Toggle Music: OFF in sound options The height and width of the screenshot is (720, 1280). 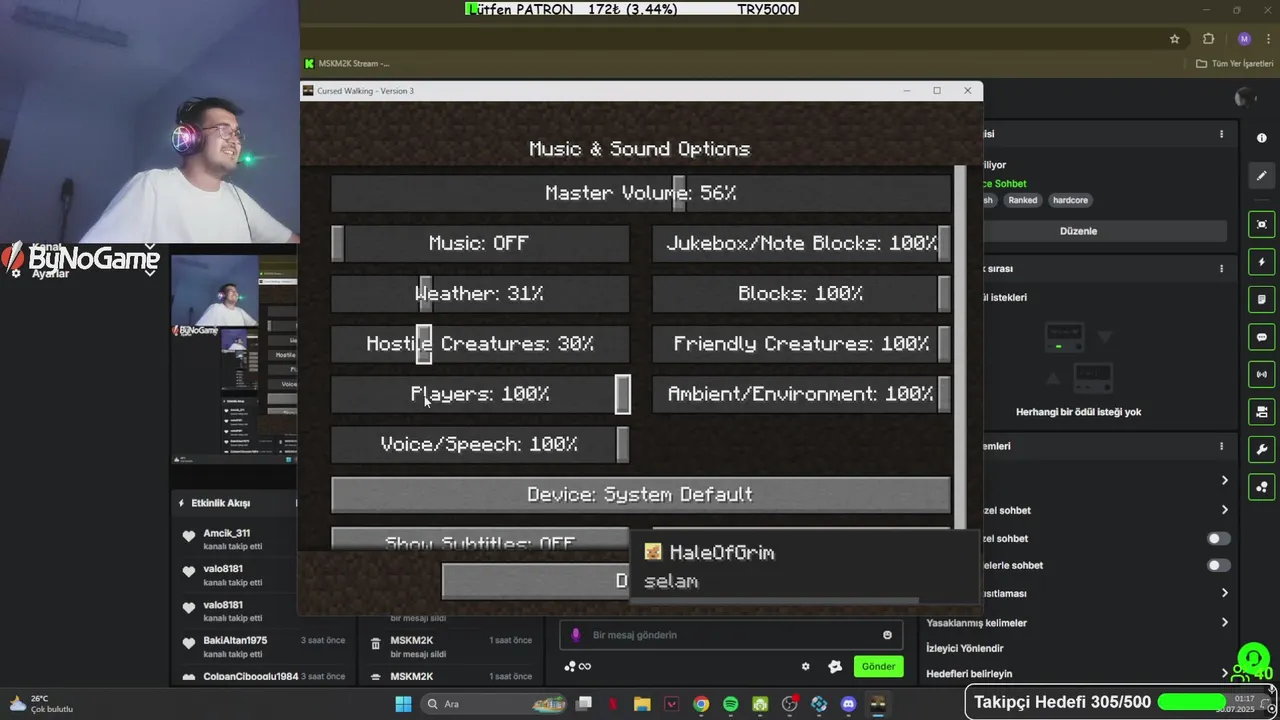point(480,243)
